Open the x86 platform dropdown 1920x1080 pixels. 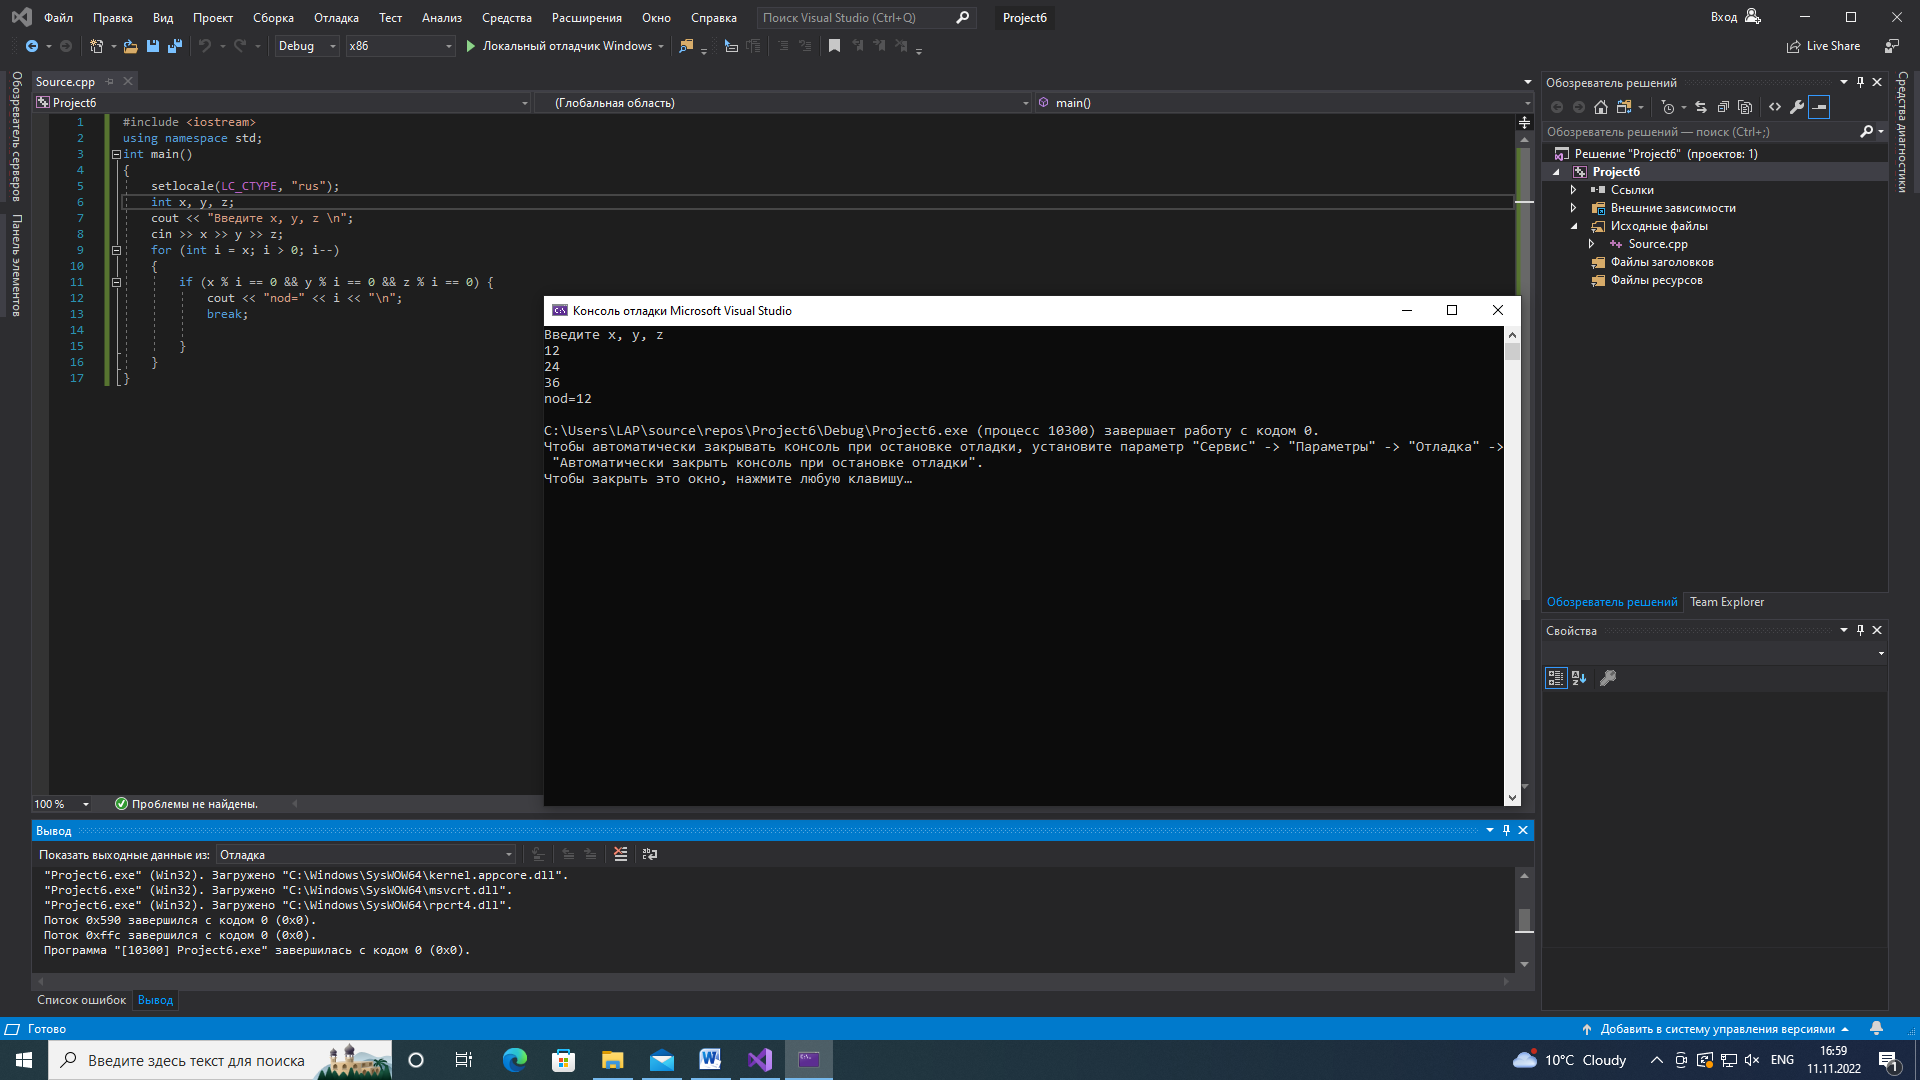coord(448,46)
